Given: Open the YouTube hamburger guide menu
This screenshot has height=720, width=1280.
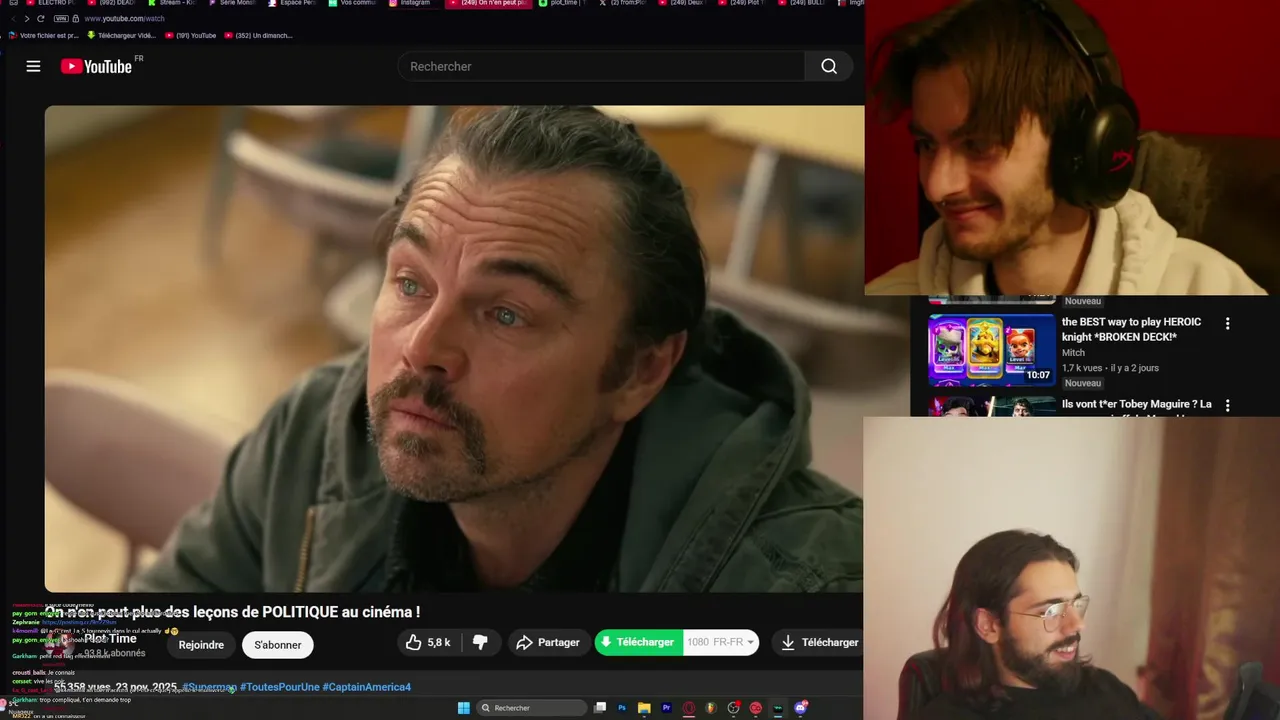Looking at the screenshot, I should 33,66.
